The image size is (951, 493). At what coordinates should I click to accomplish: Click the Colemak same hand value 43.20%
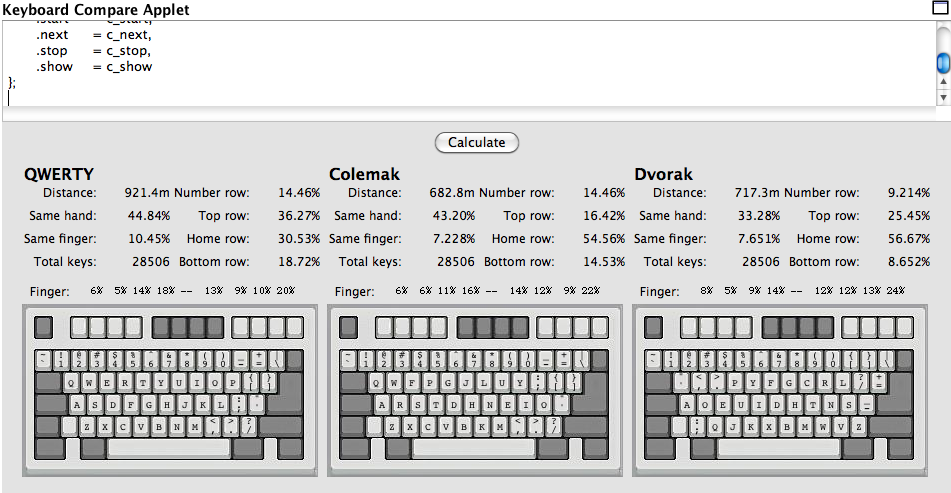[454, 216]
